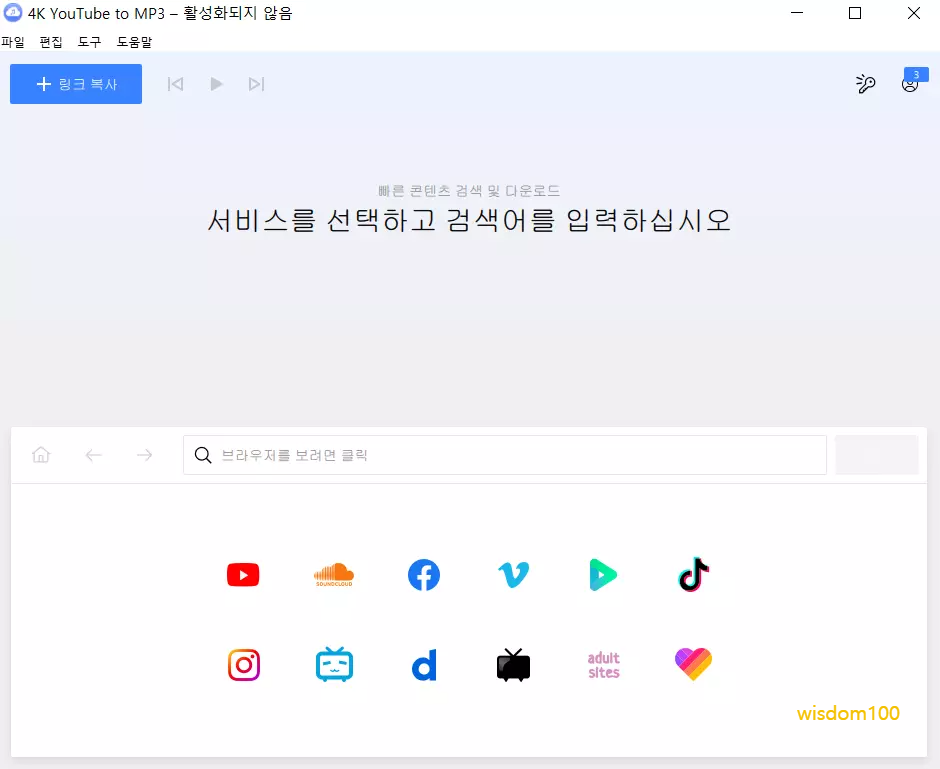Click the magnifier icon in the search bar
The height and width of the screenshot is (769, 940).
[x=203, y=455]
